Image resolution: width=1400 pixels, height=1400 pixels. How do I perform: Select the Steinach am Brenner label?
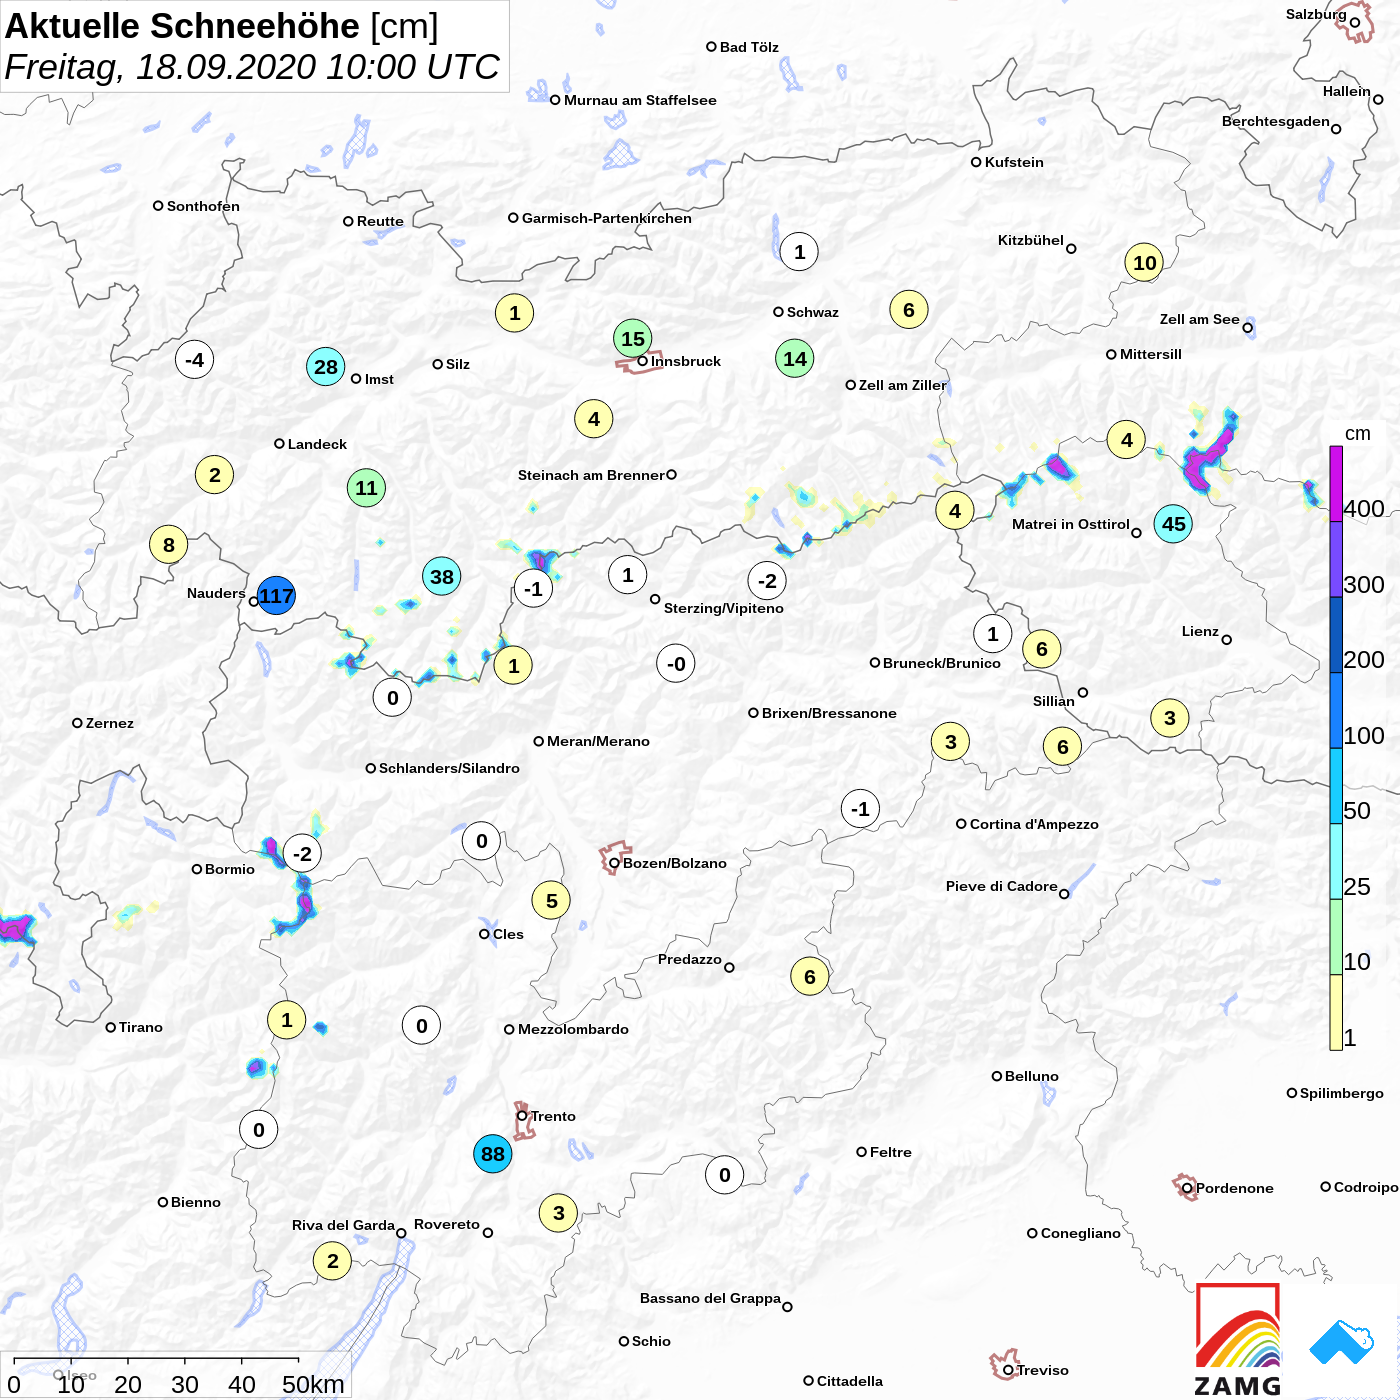pos(591,475)
